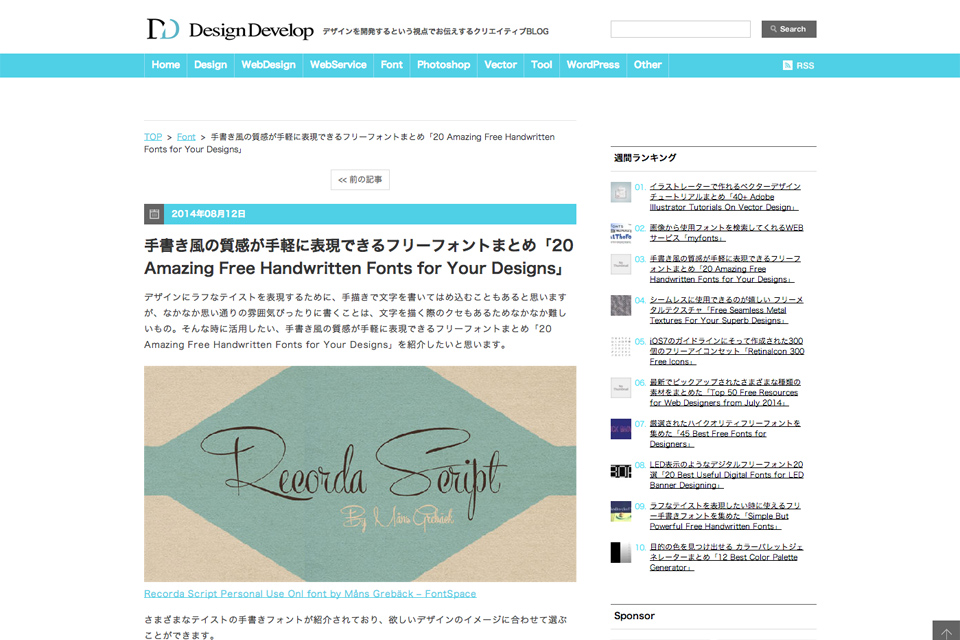The width and height of the screenshot is (960, 640).
Task: Open the Vector menu item
Action: pyautogui.click(x=500, y=65)
